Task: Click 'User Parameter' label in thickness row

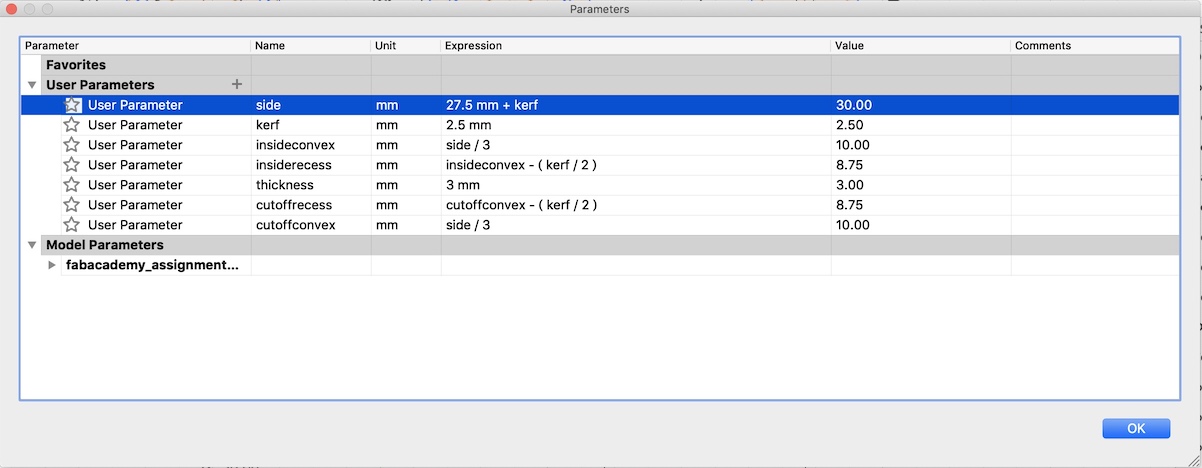Action: tap(135, 185)
